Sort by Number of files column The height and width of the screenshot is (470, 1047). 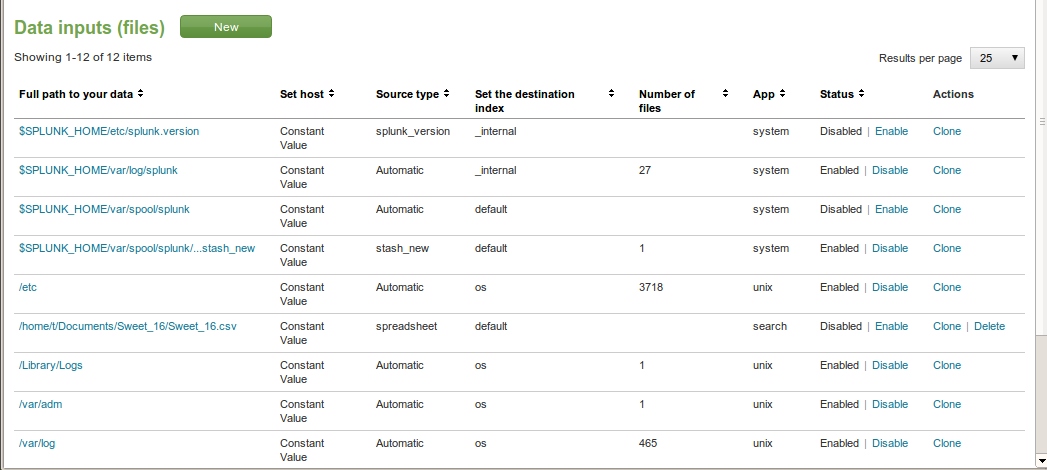[683, 101]
